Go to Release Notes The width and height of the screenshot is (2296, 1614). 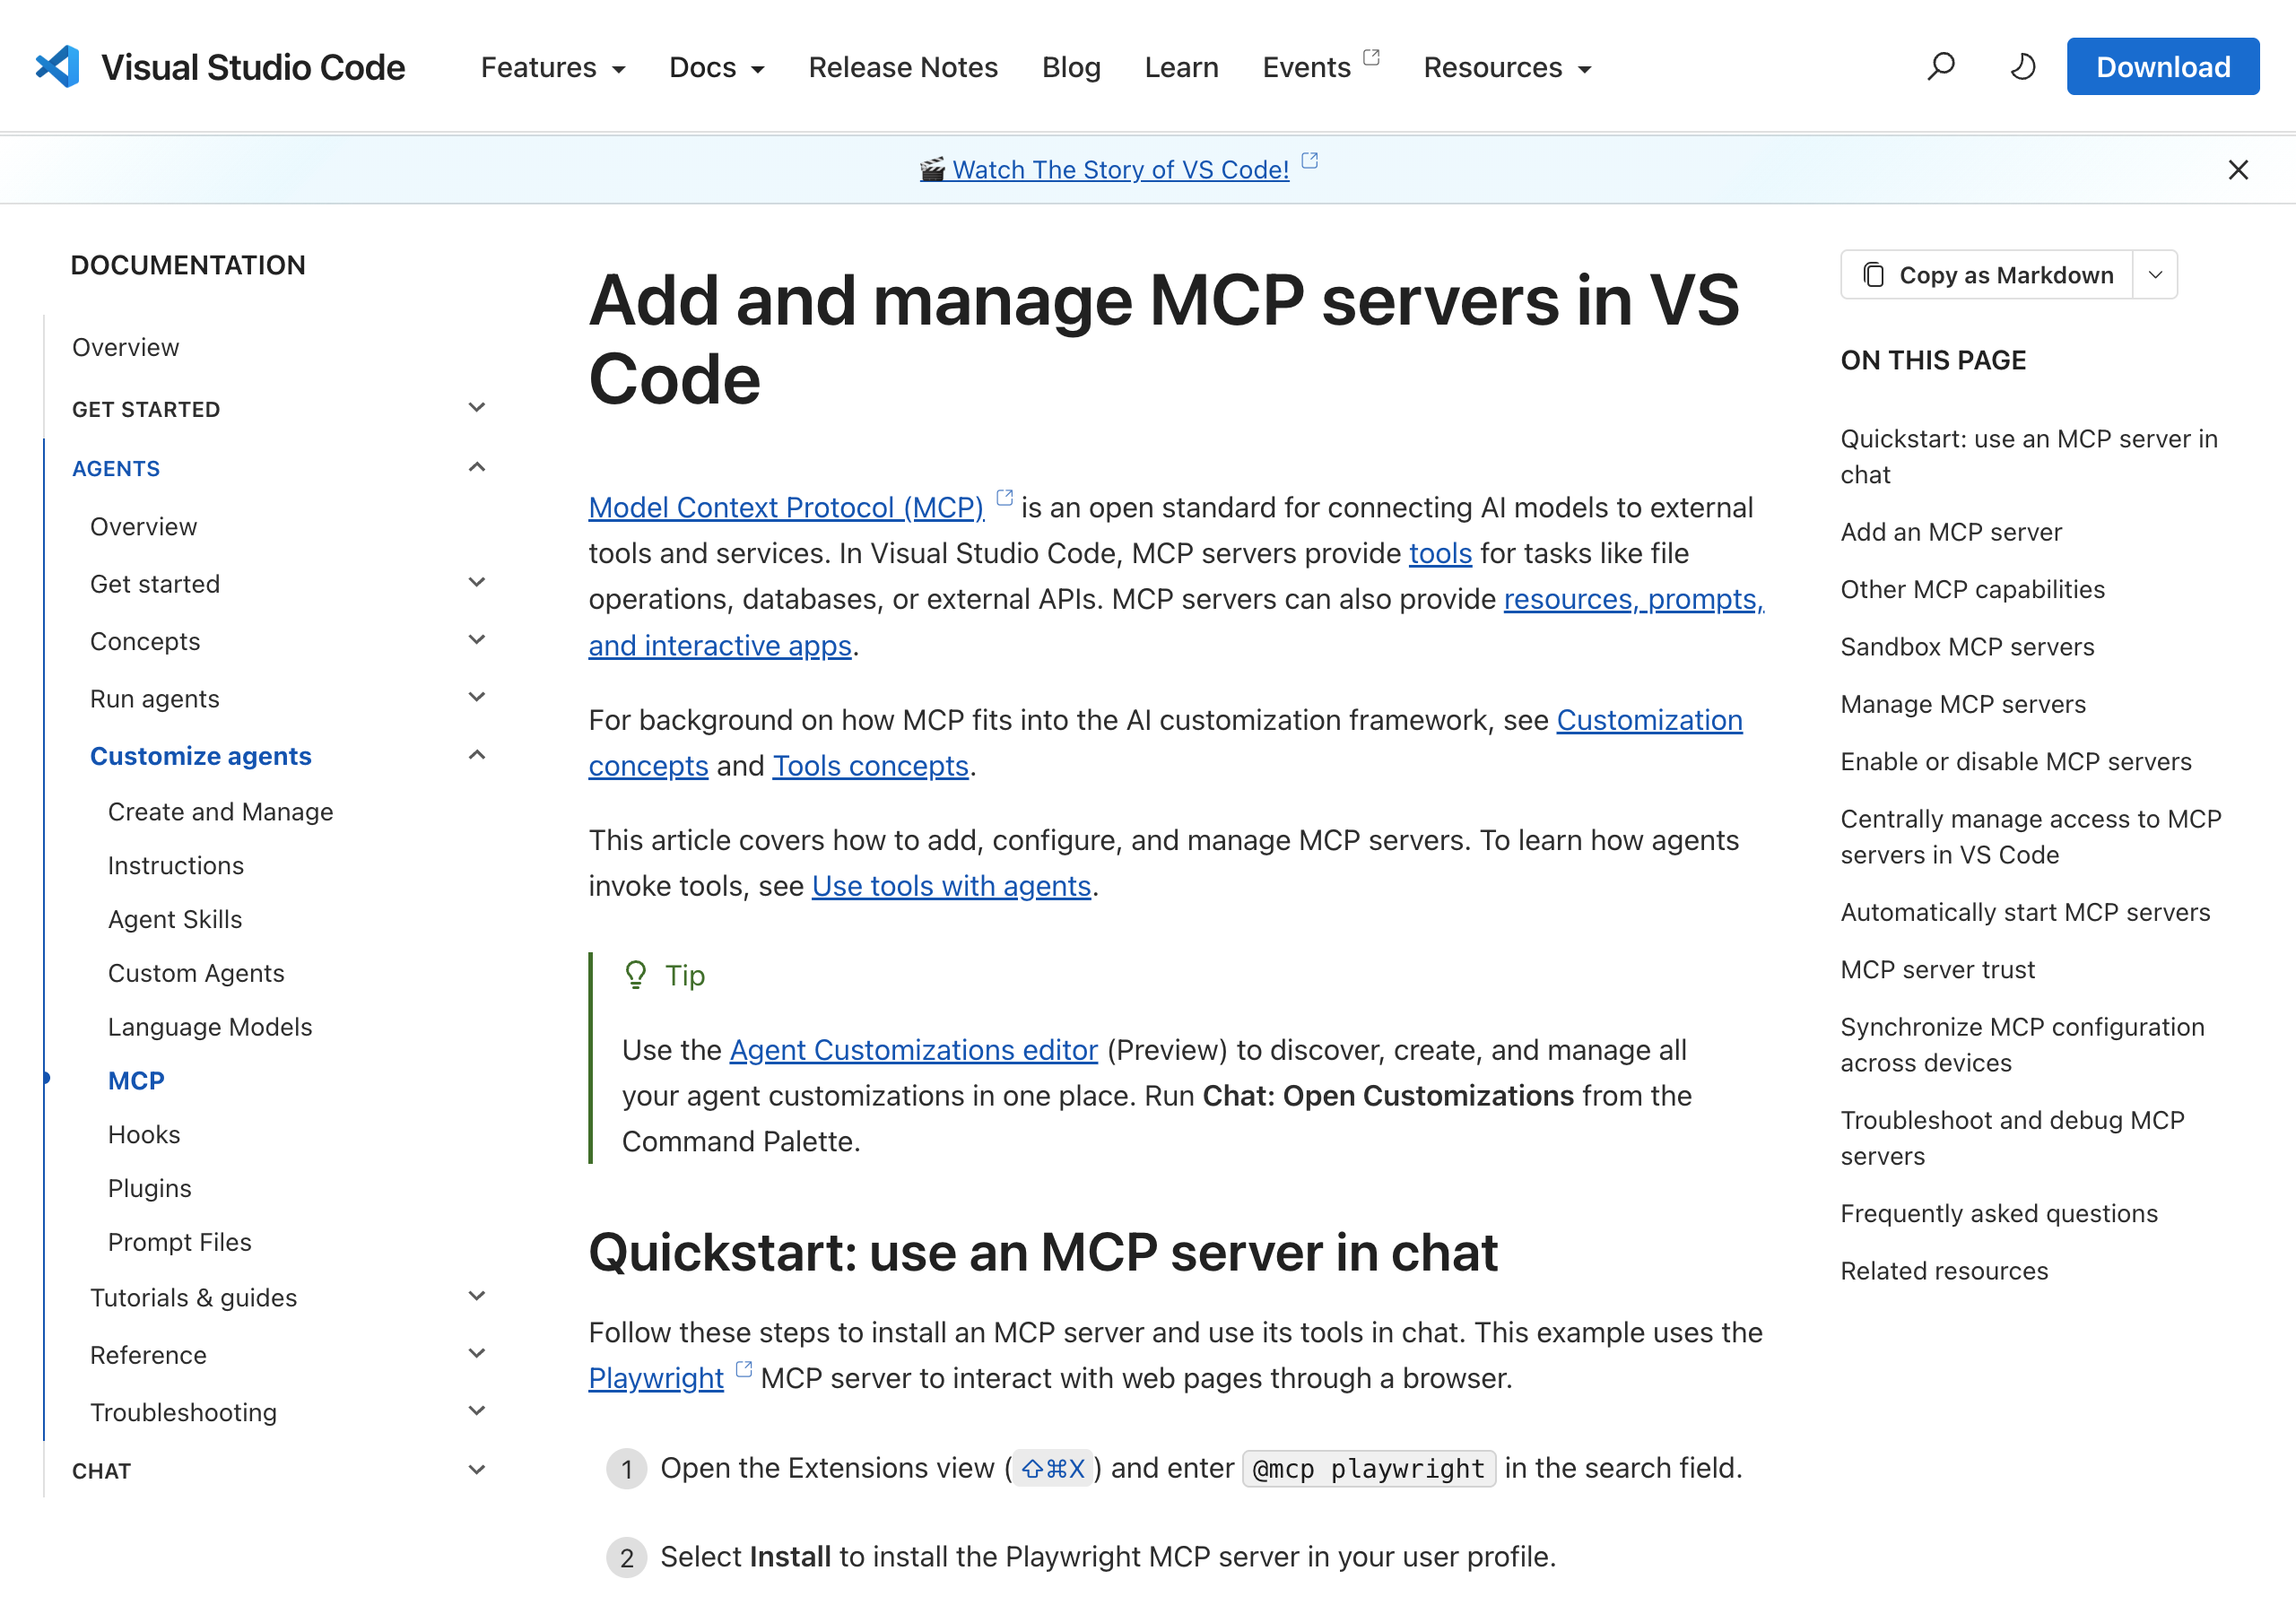(903, 67)
